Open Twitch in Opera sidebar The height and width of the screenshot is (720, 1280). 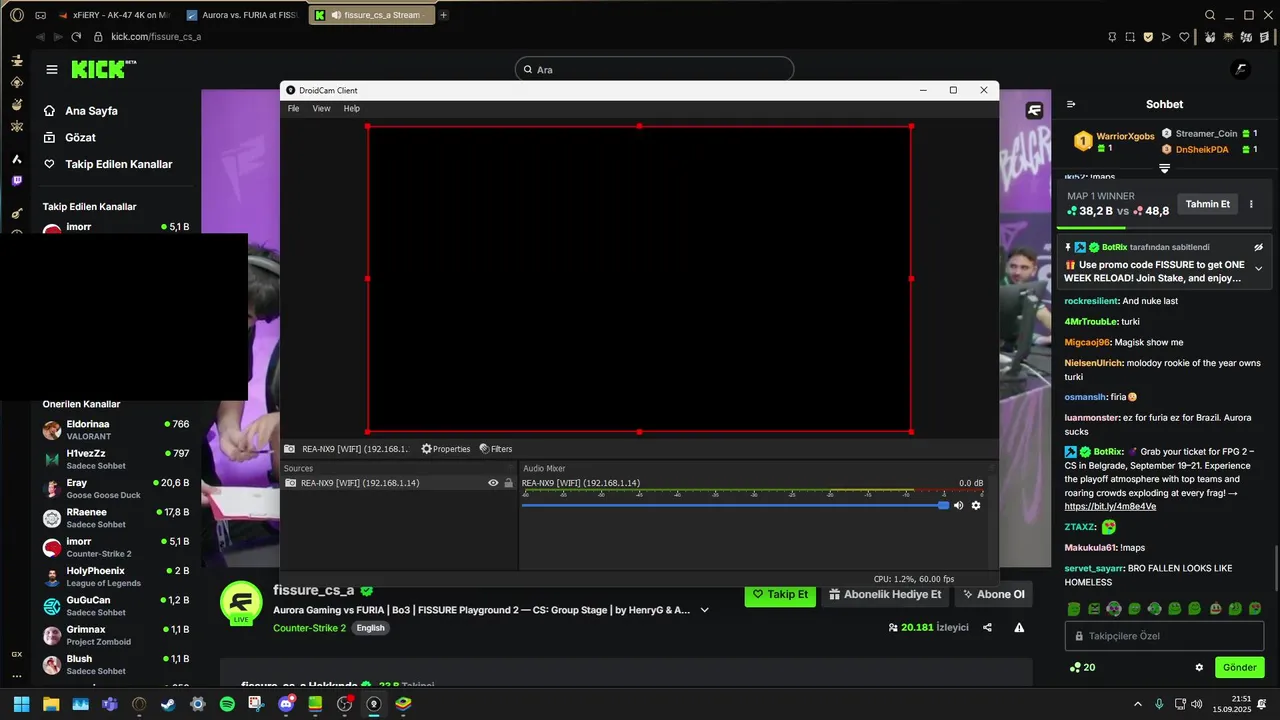[16, 181]
